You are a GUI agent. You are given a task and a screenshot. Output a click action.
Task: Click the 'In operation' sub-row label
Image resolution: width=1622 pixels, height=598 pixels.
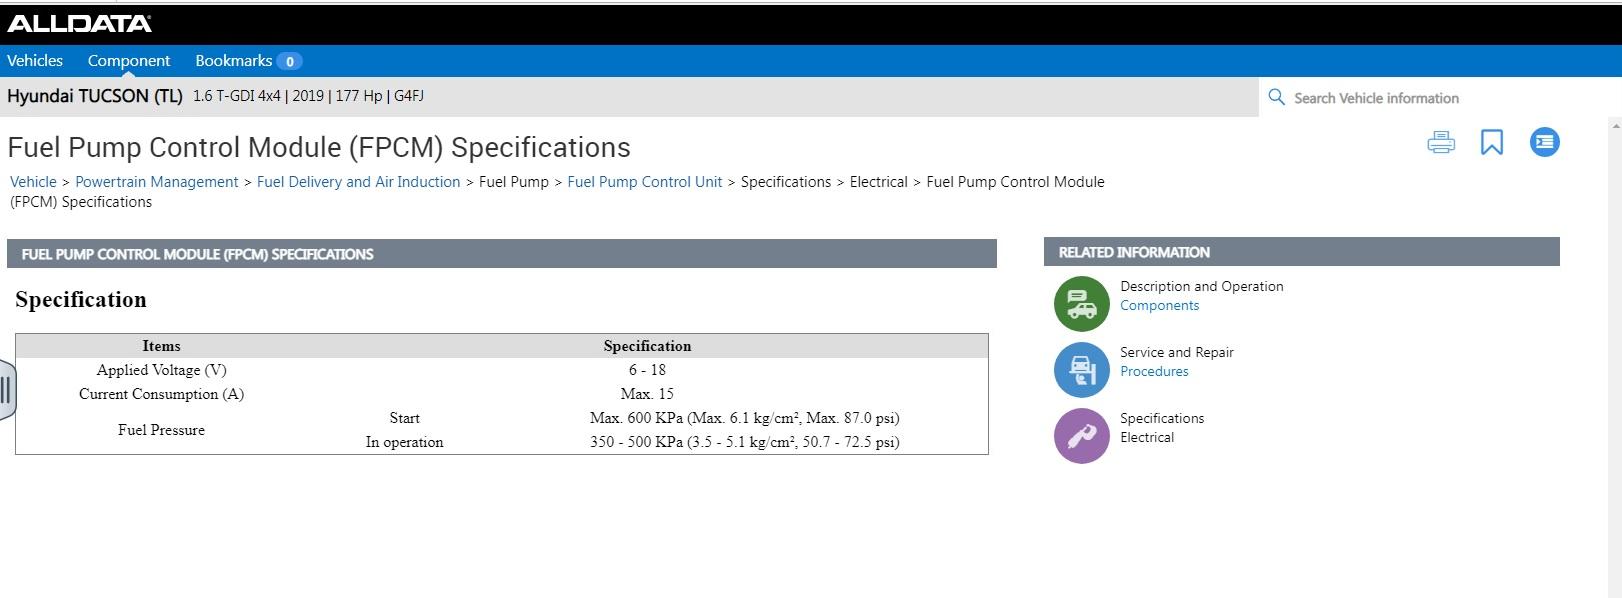point(404,442)
